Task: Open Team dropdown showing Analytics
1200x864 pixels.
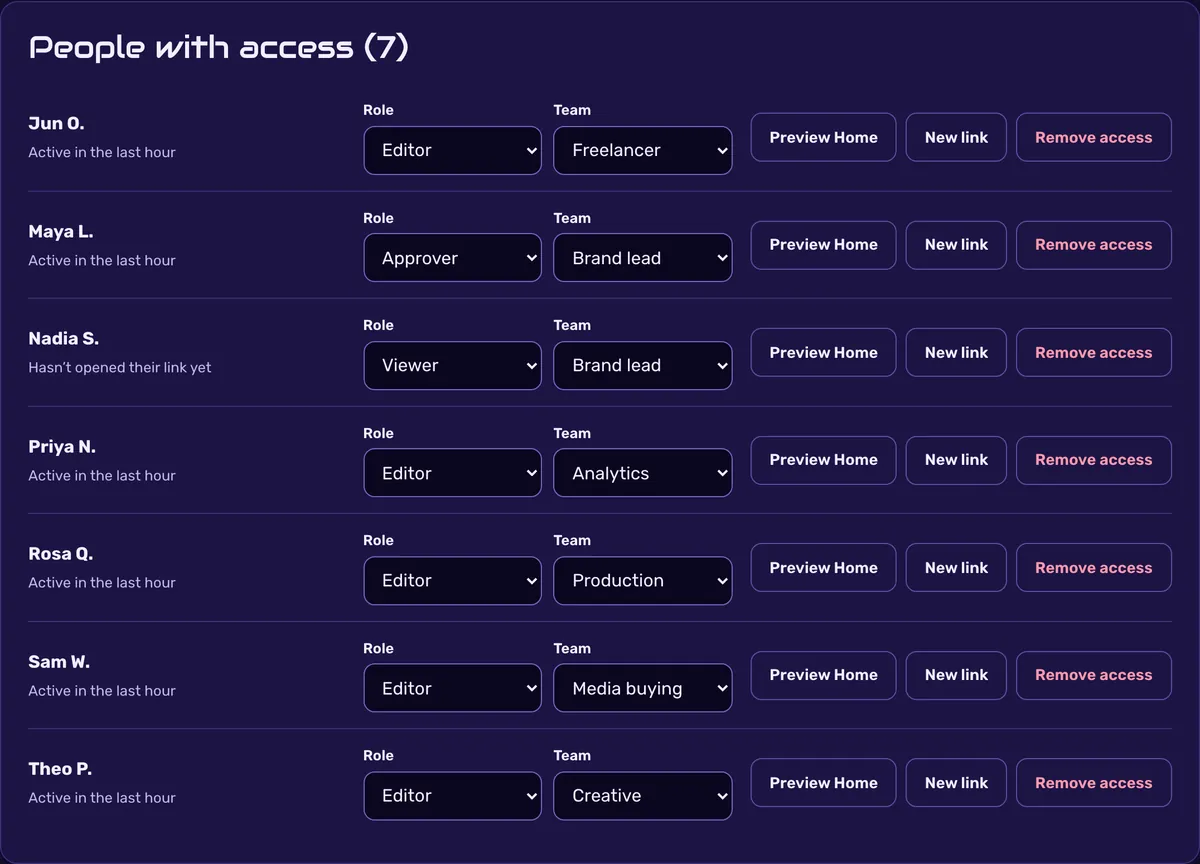Action: pyautogui.click(x=642, y=473)
